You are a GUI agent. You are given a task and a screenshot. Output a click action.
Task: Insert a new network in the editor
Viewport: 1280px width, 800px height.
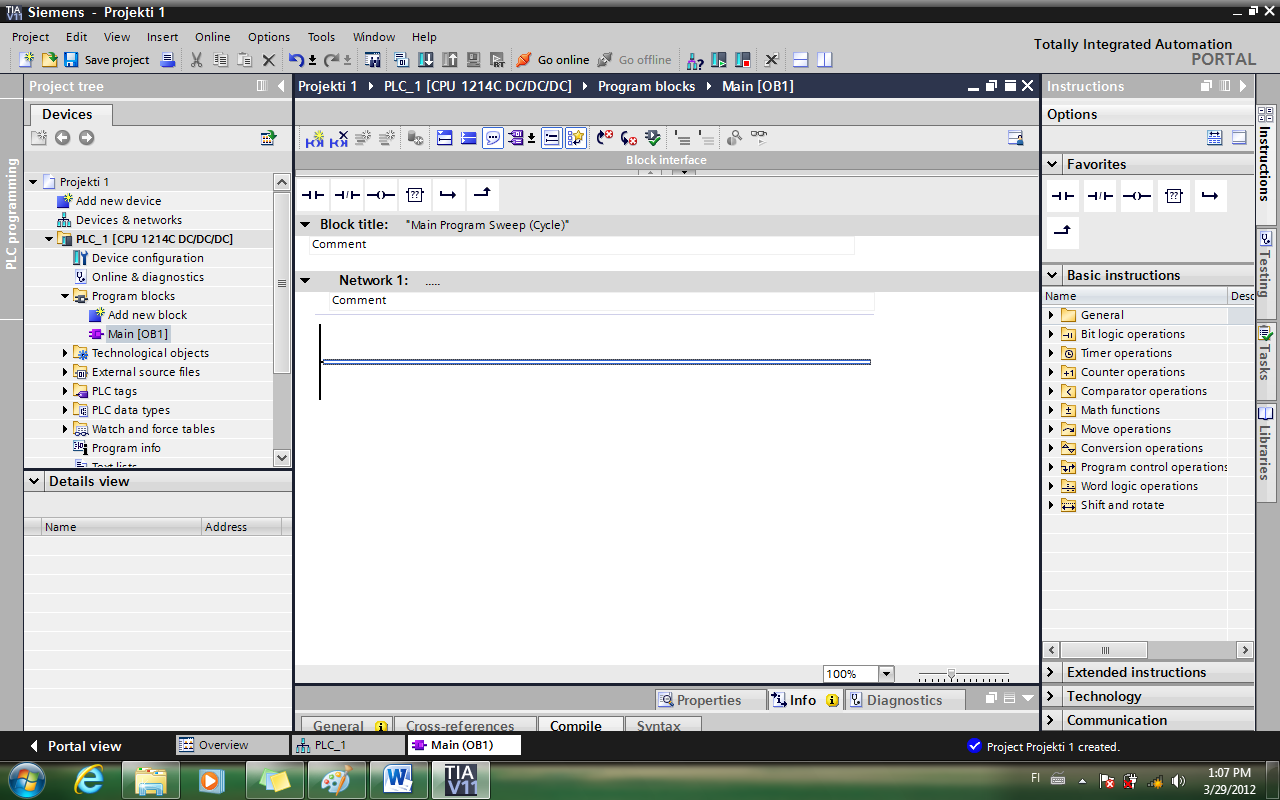click(x=314, y=138)
